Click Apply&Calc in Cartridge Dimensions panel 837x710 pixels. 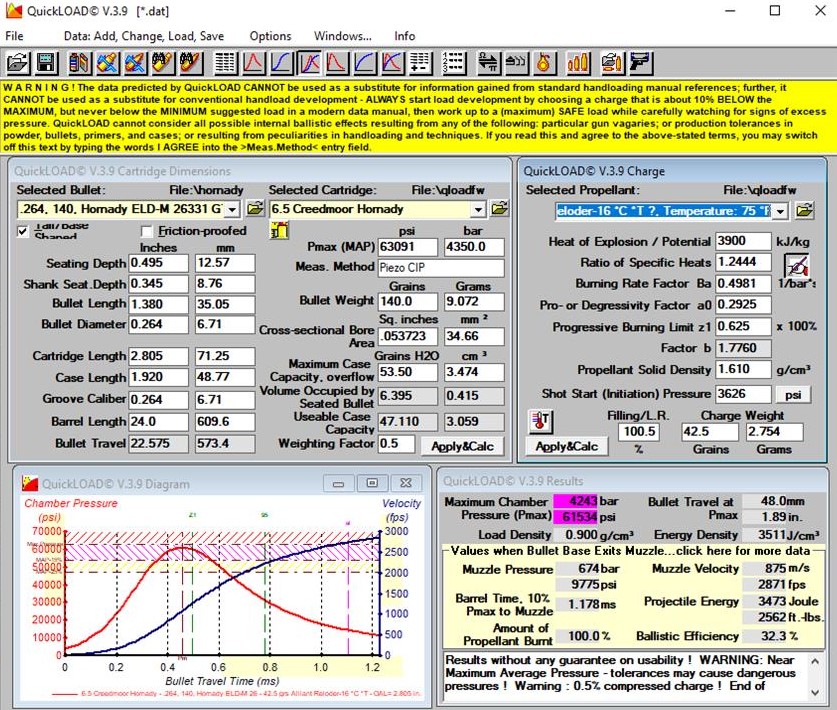(x=462, y=446)
